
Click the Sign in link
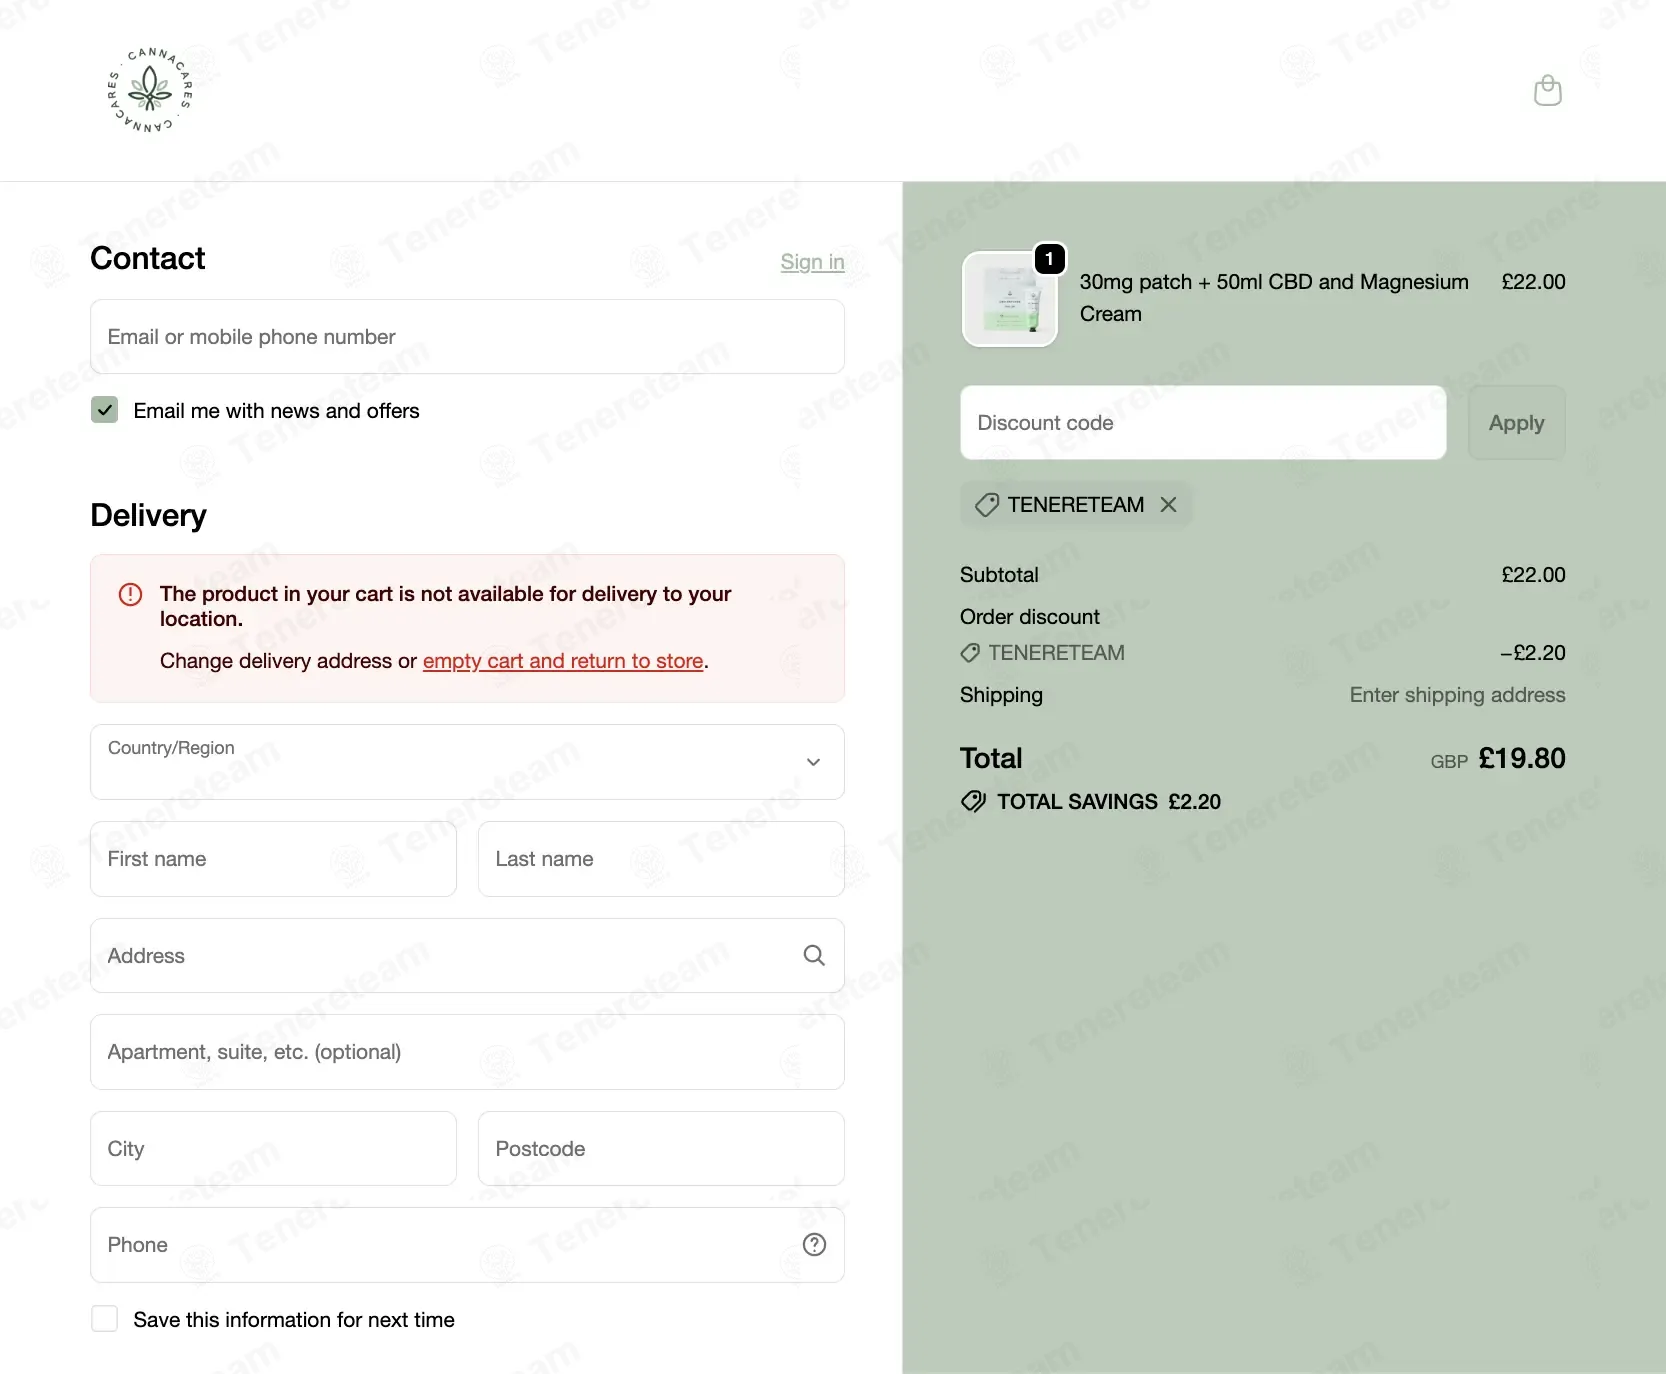[812, 262]
